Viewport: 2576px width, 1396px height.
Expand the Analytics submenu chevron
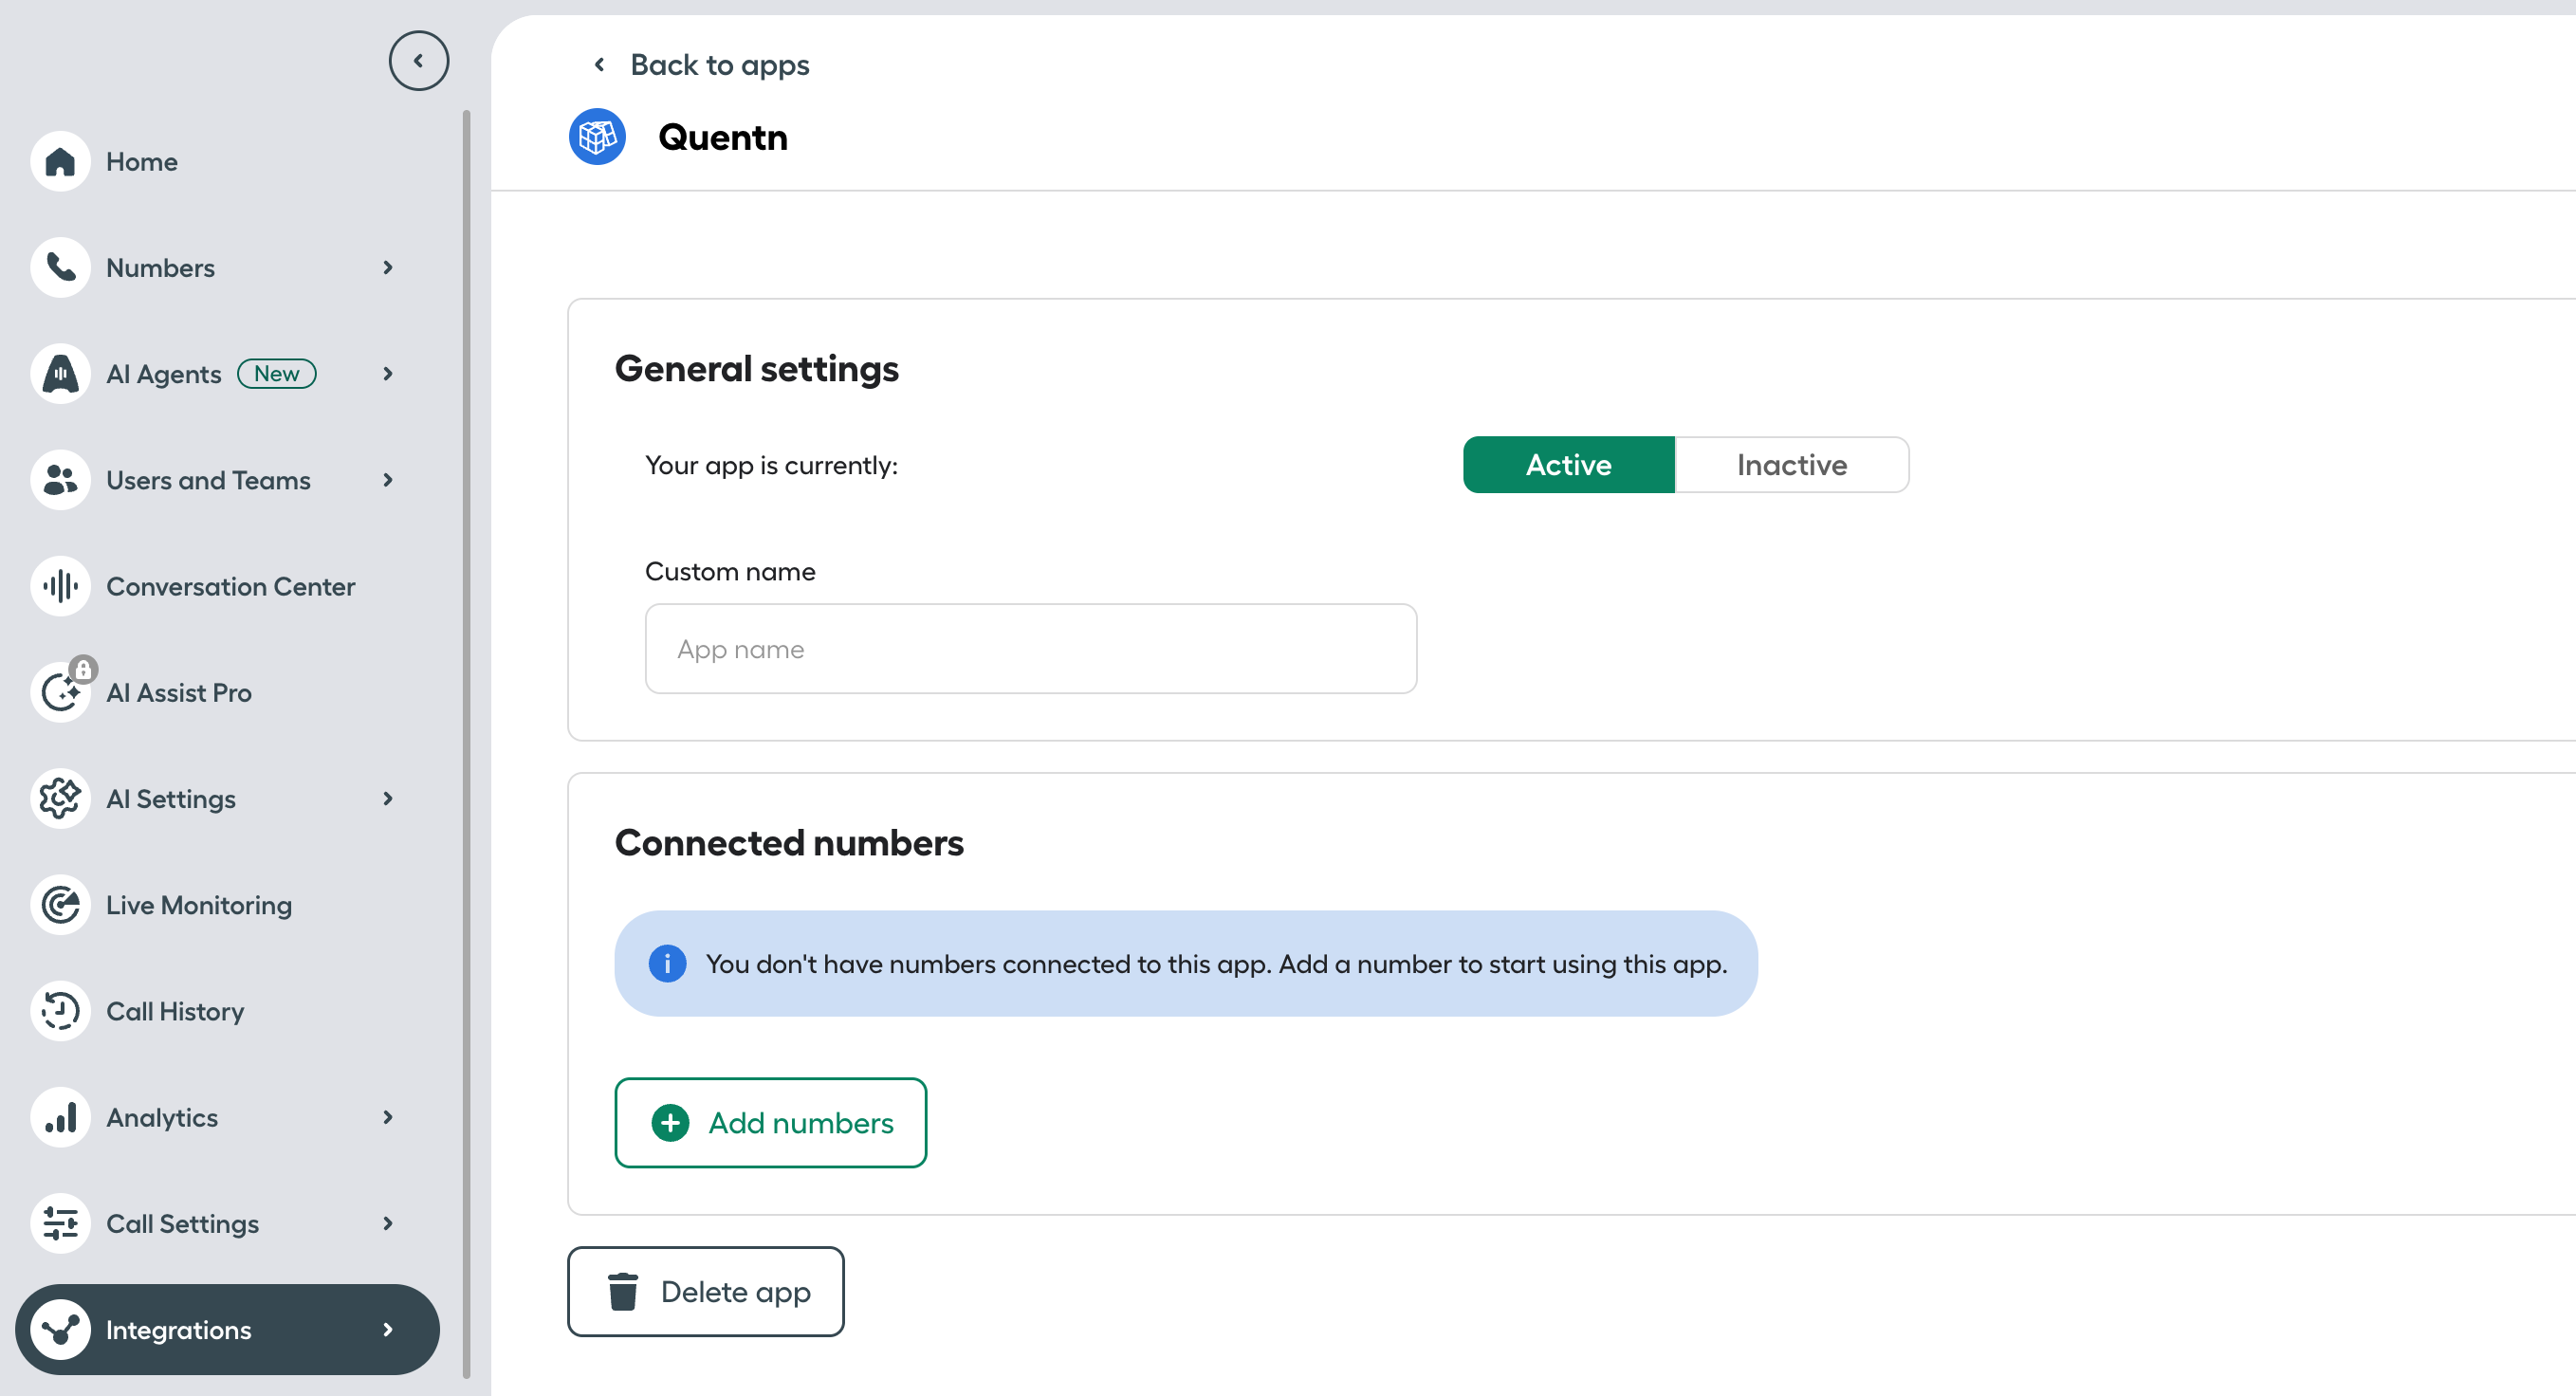(x=388, y=1117)
